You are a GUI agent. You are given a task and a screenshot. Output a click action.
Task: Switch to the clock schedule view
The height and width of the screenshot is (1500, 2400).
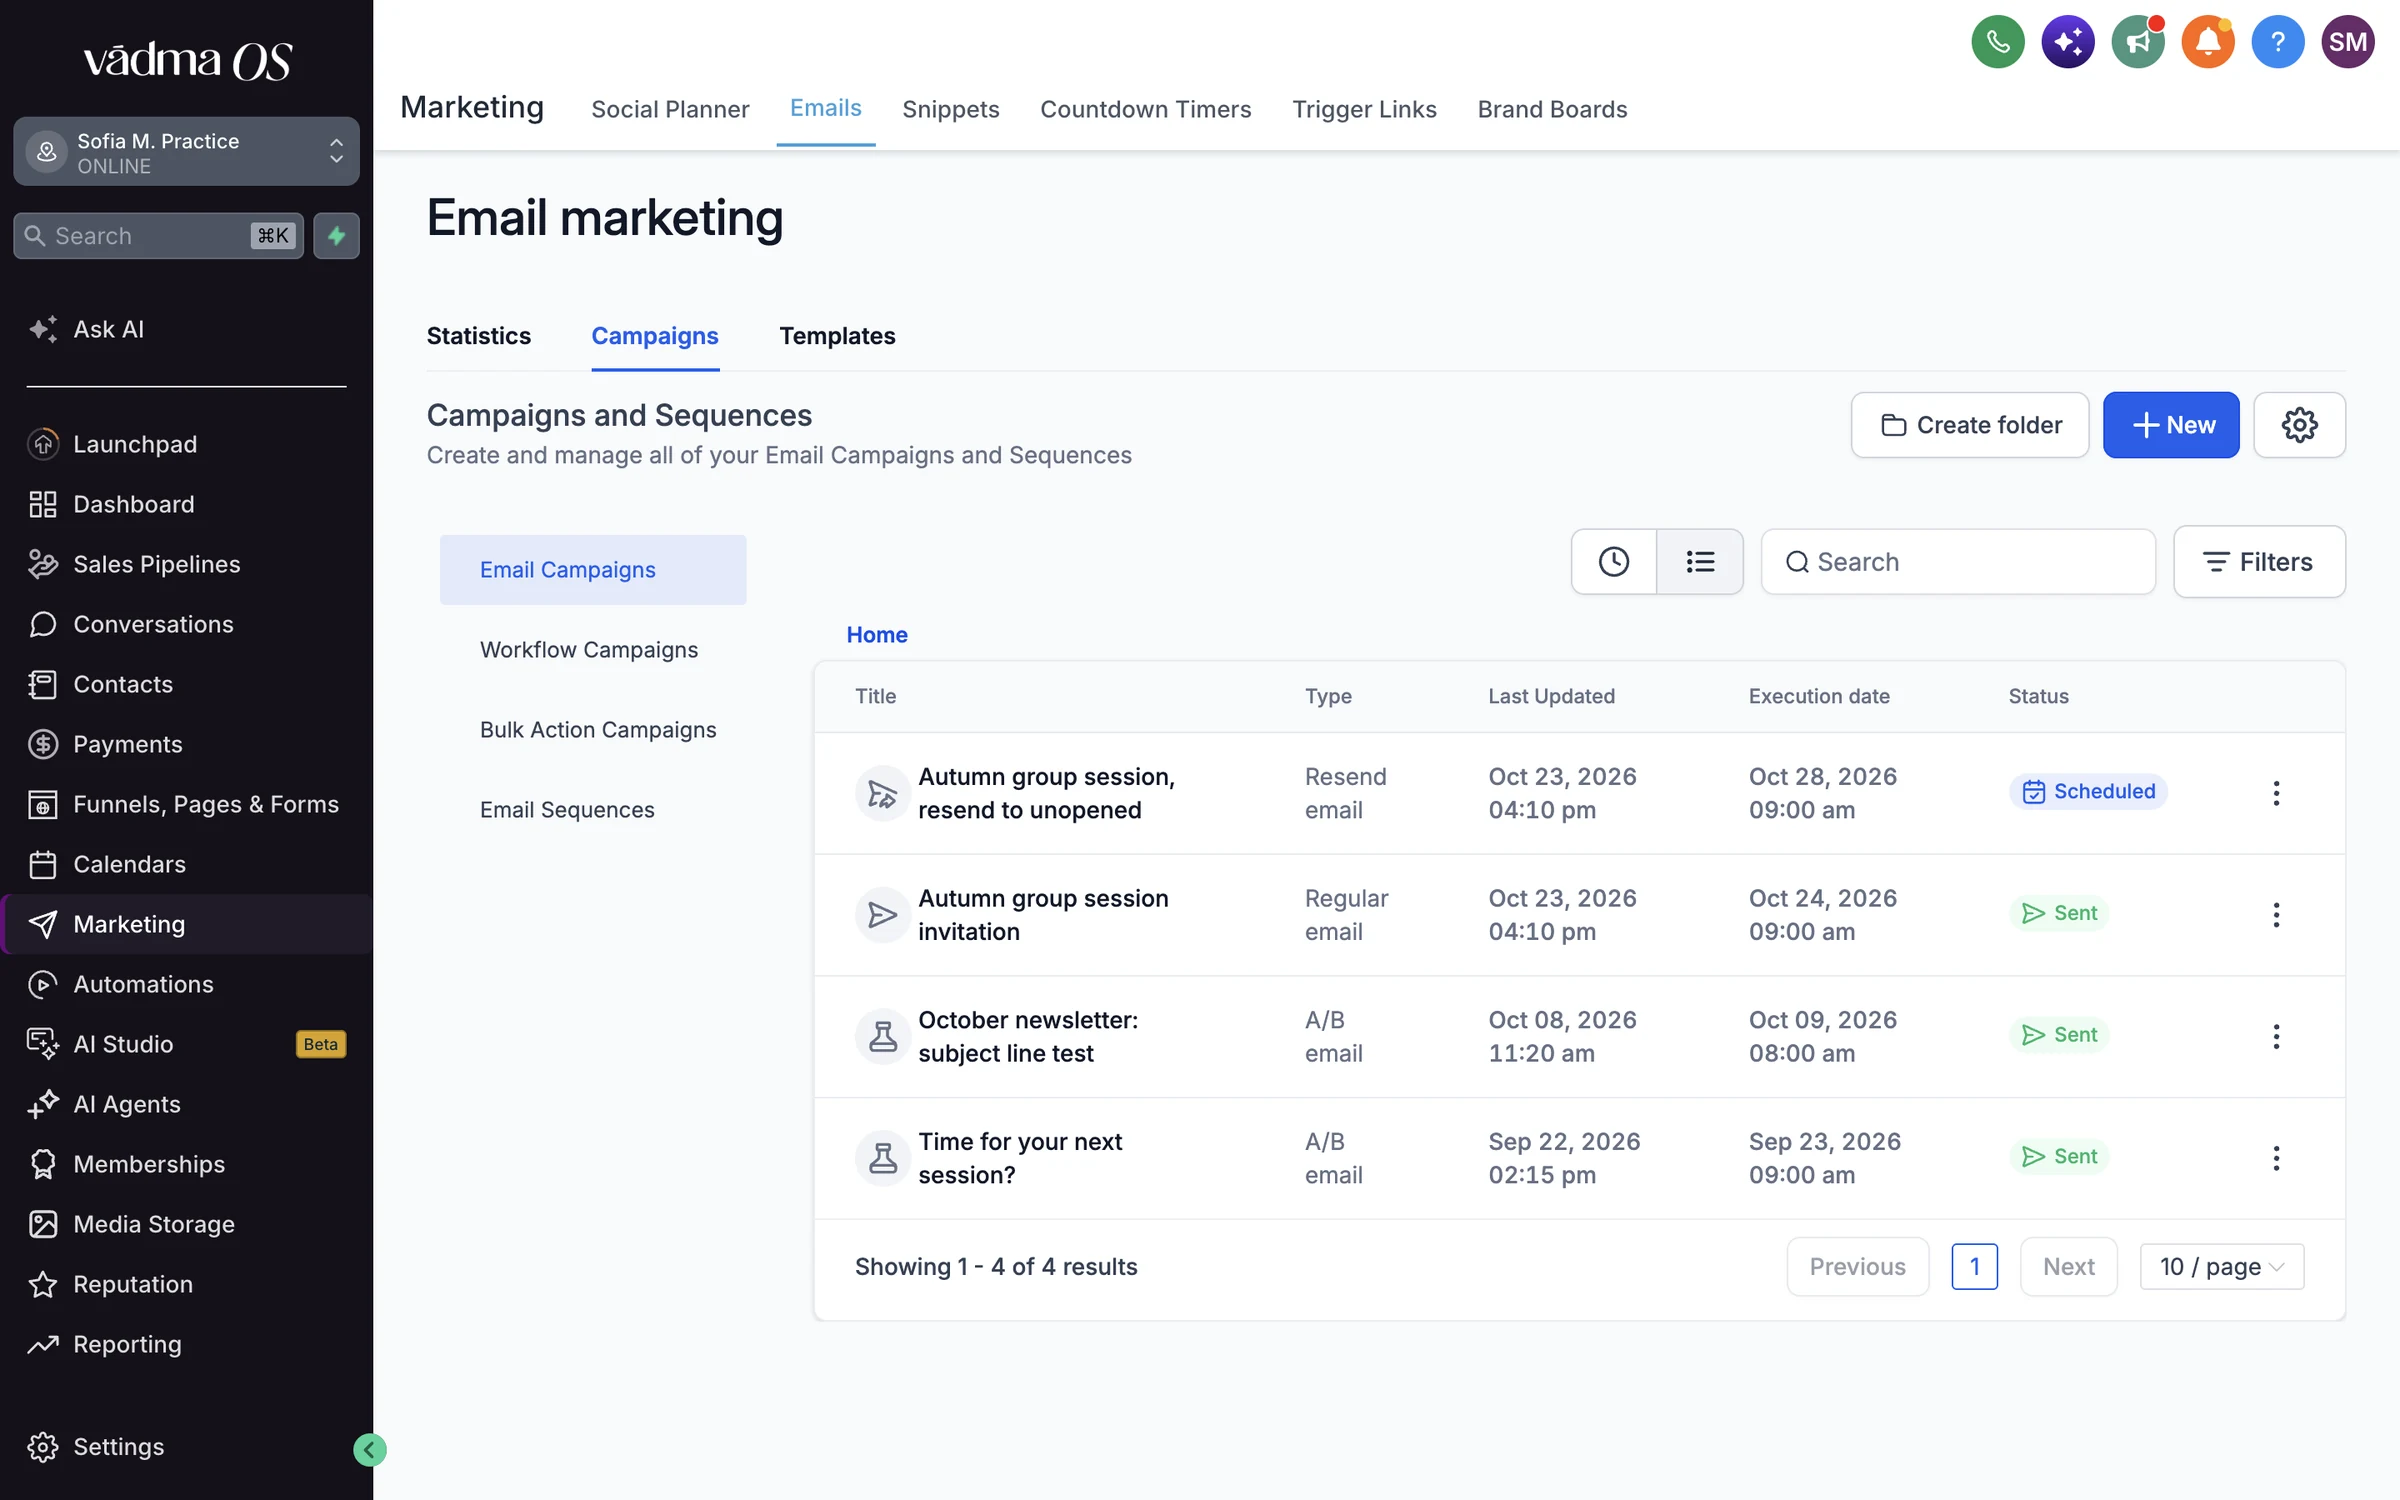[x=1613, y=562]
